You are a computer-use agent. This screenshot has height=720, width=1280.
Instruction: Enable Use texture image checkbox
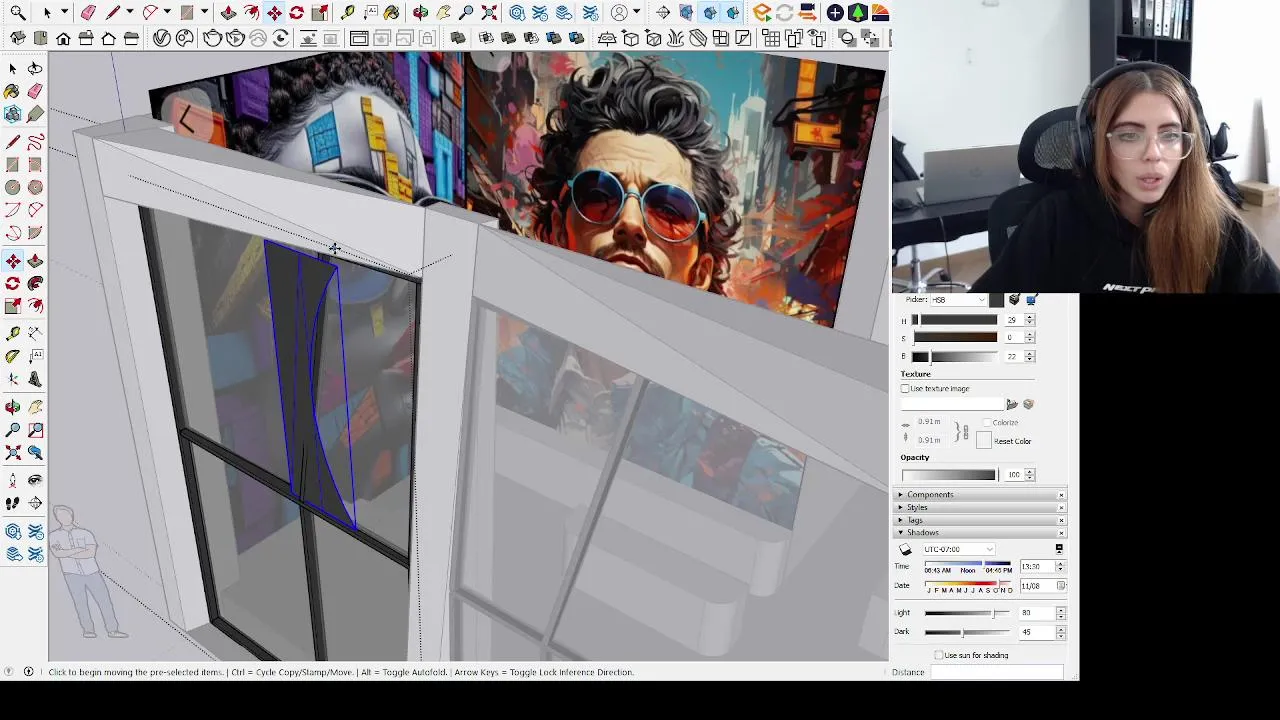click(x=905, y=388)
